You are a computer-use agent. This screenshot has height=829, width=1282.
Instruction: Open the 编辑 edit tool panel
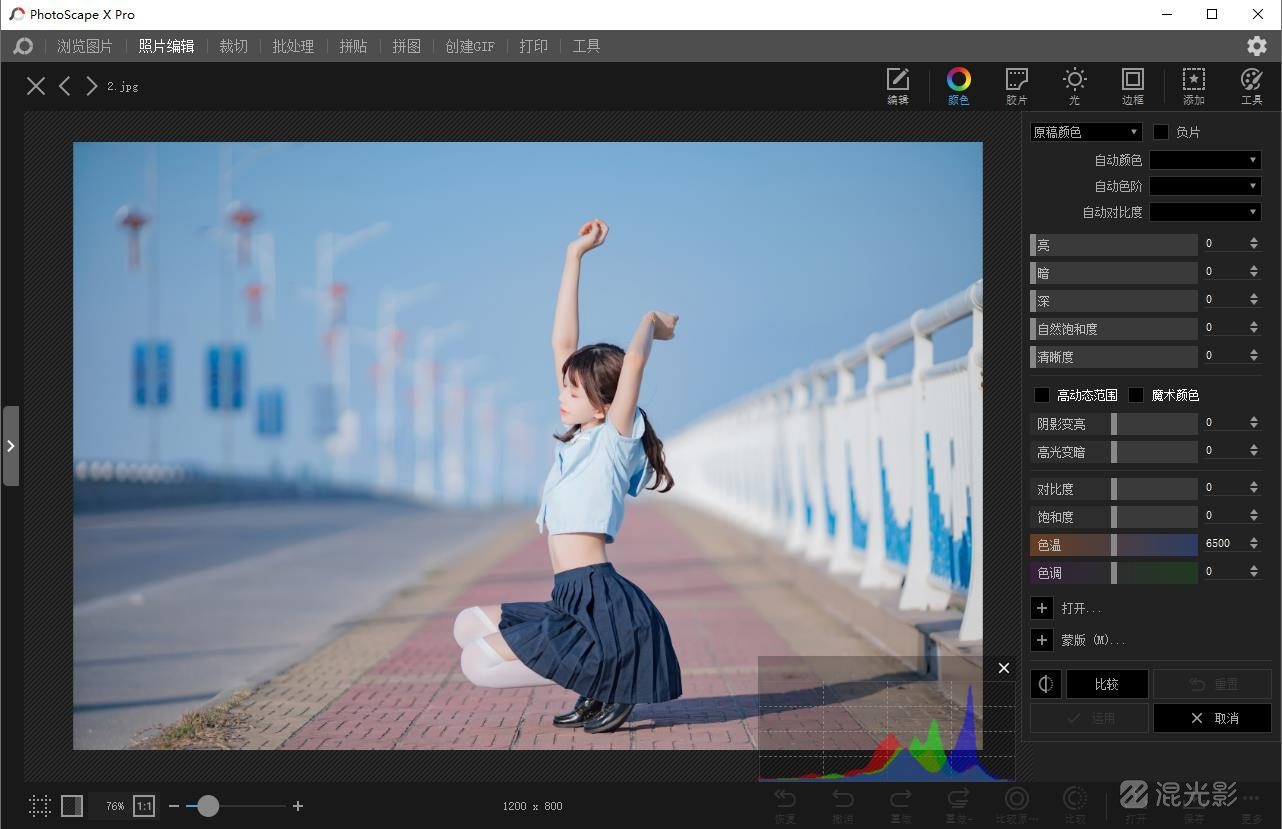pos(898,86)
